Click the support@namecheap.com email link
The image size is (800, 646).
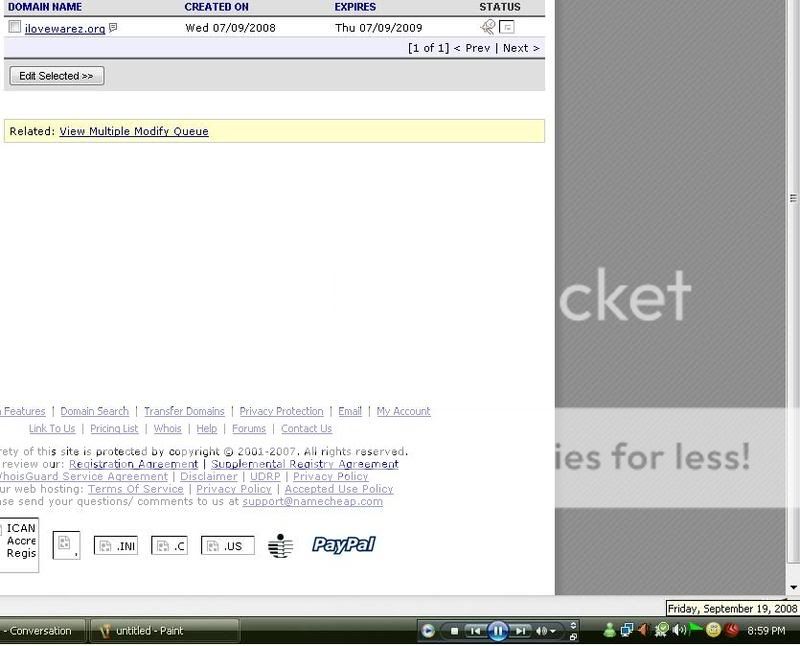[x=312, y=502]
